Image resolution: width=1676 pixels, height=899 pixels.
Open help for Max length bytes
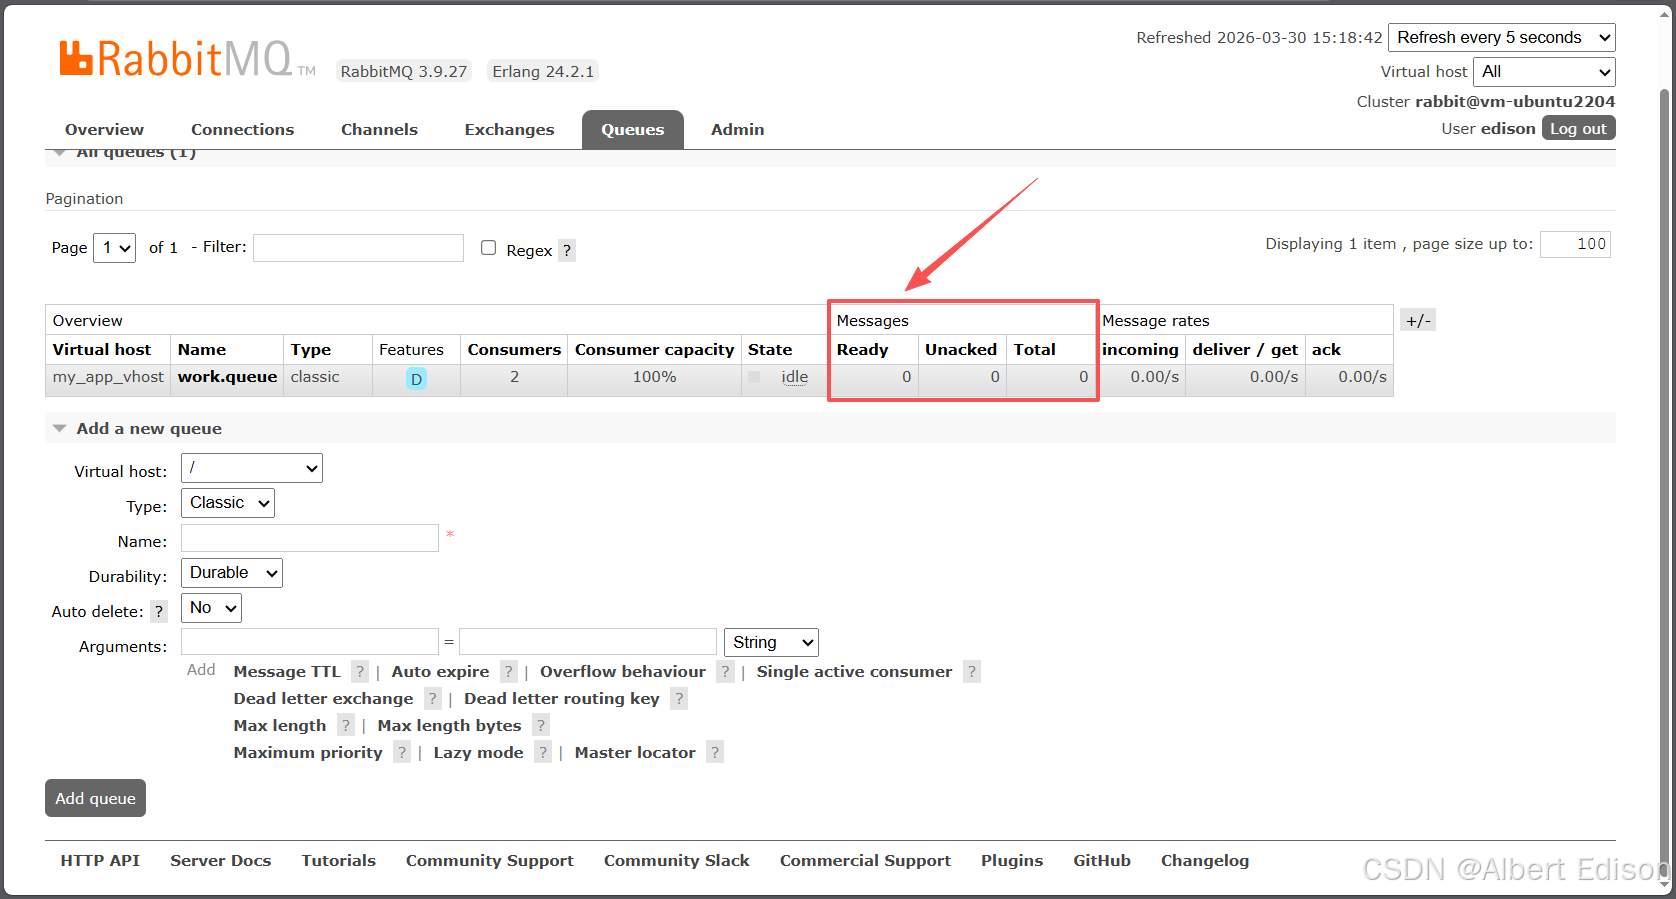[x=541, y=726]
